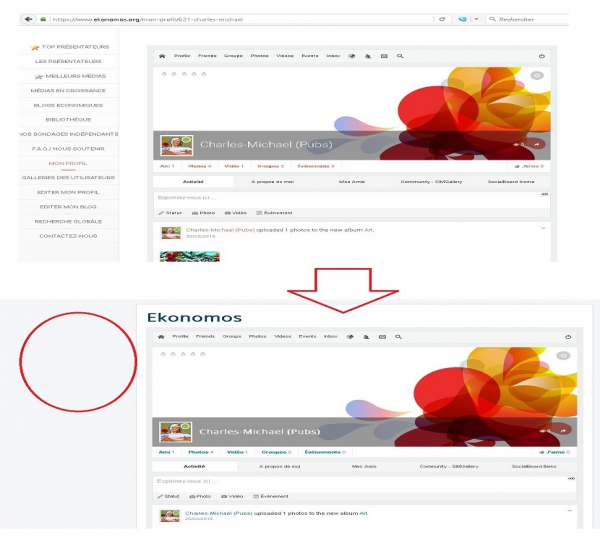Focus the Rechercher browser search box
This screenshot has width=600, height=557.
(x=527, y=19)
